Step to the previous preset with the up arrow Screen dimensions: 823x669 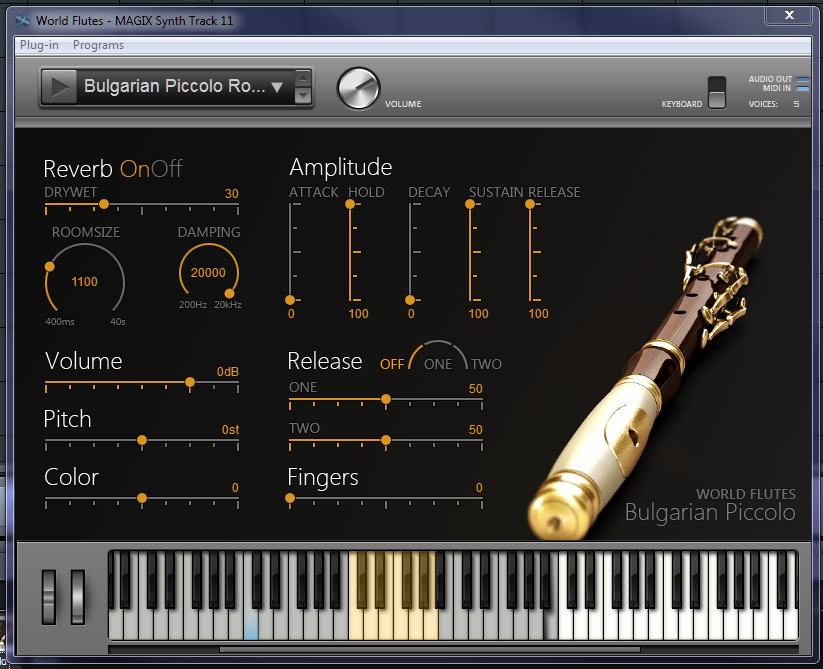click(303, 78)
